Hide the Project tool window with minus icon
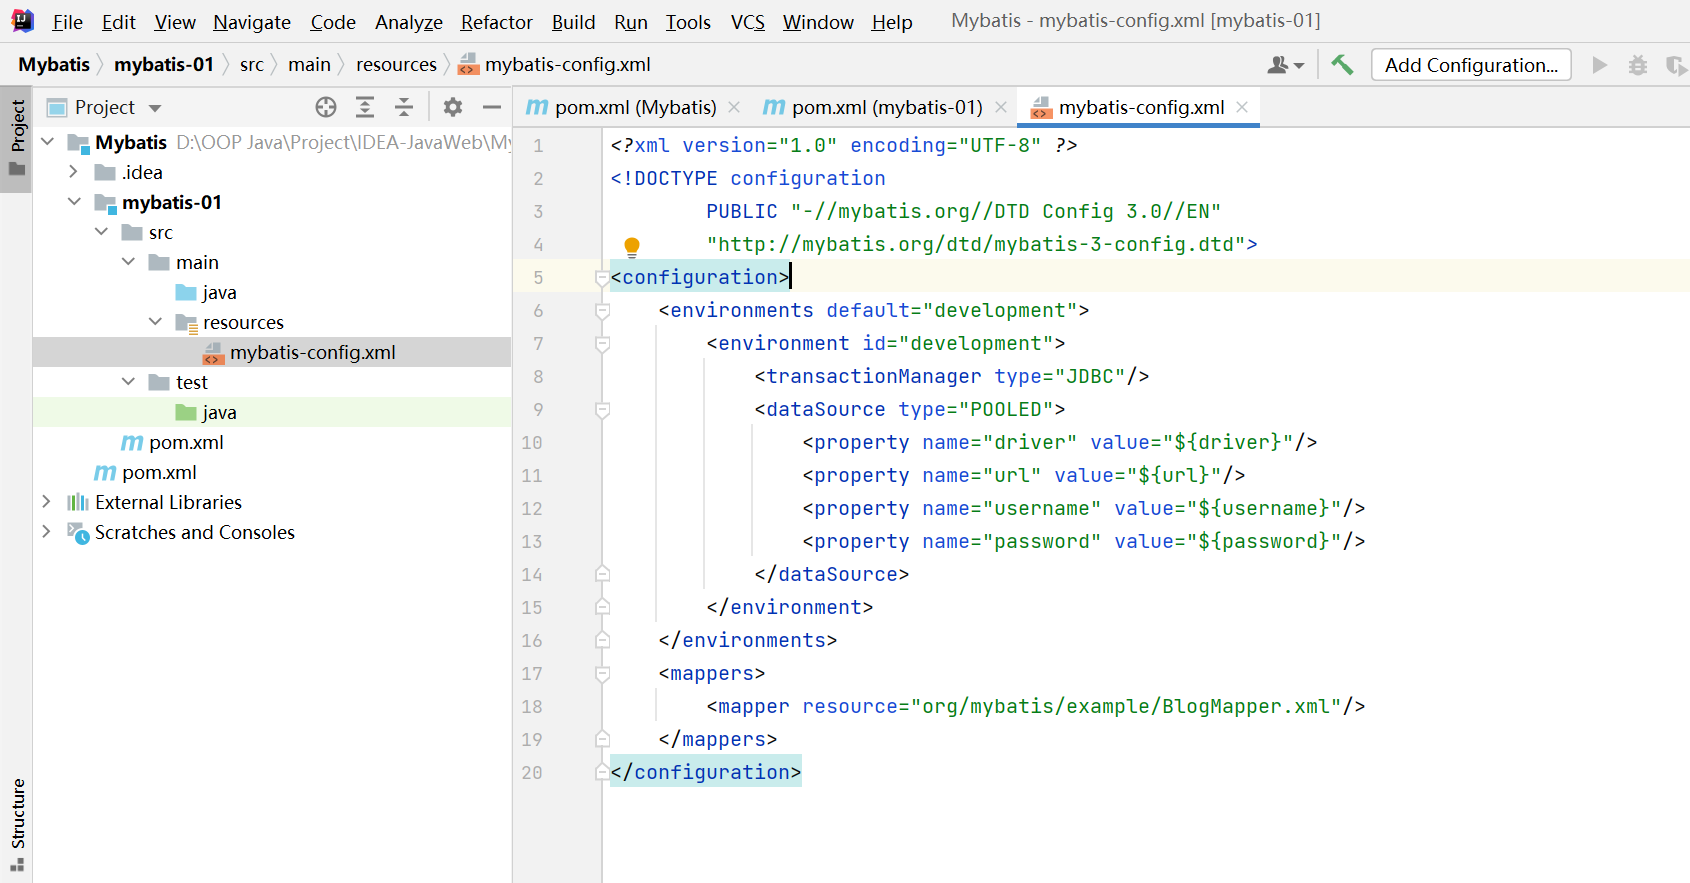 (492, 107)
